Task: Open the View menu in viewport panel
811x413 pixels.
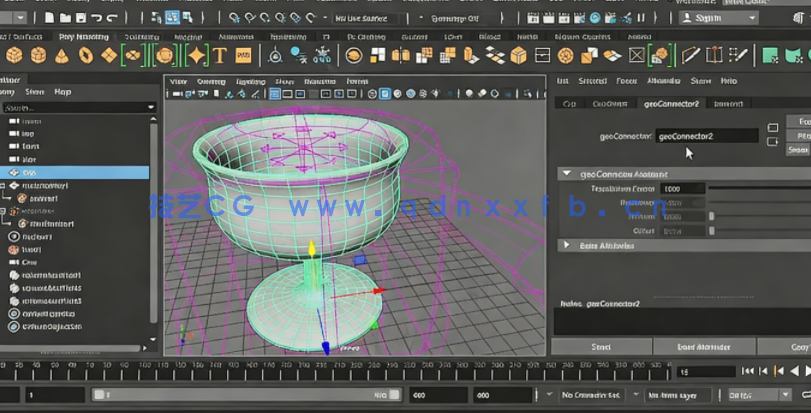Action: pyautogui.click(x=178, y=81)
